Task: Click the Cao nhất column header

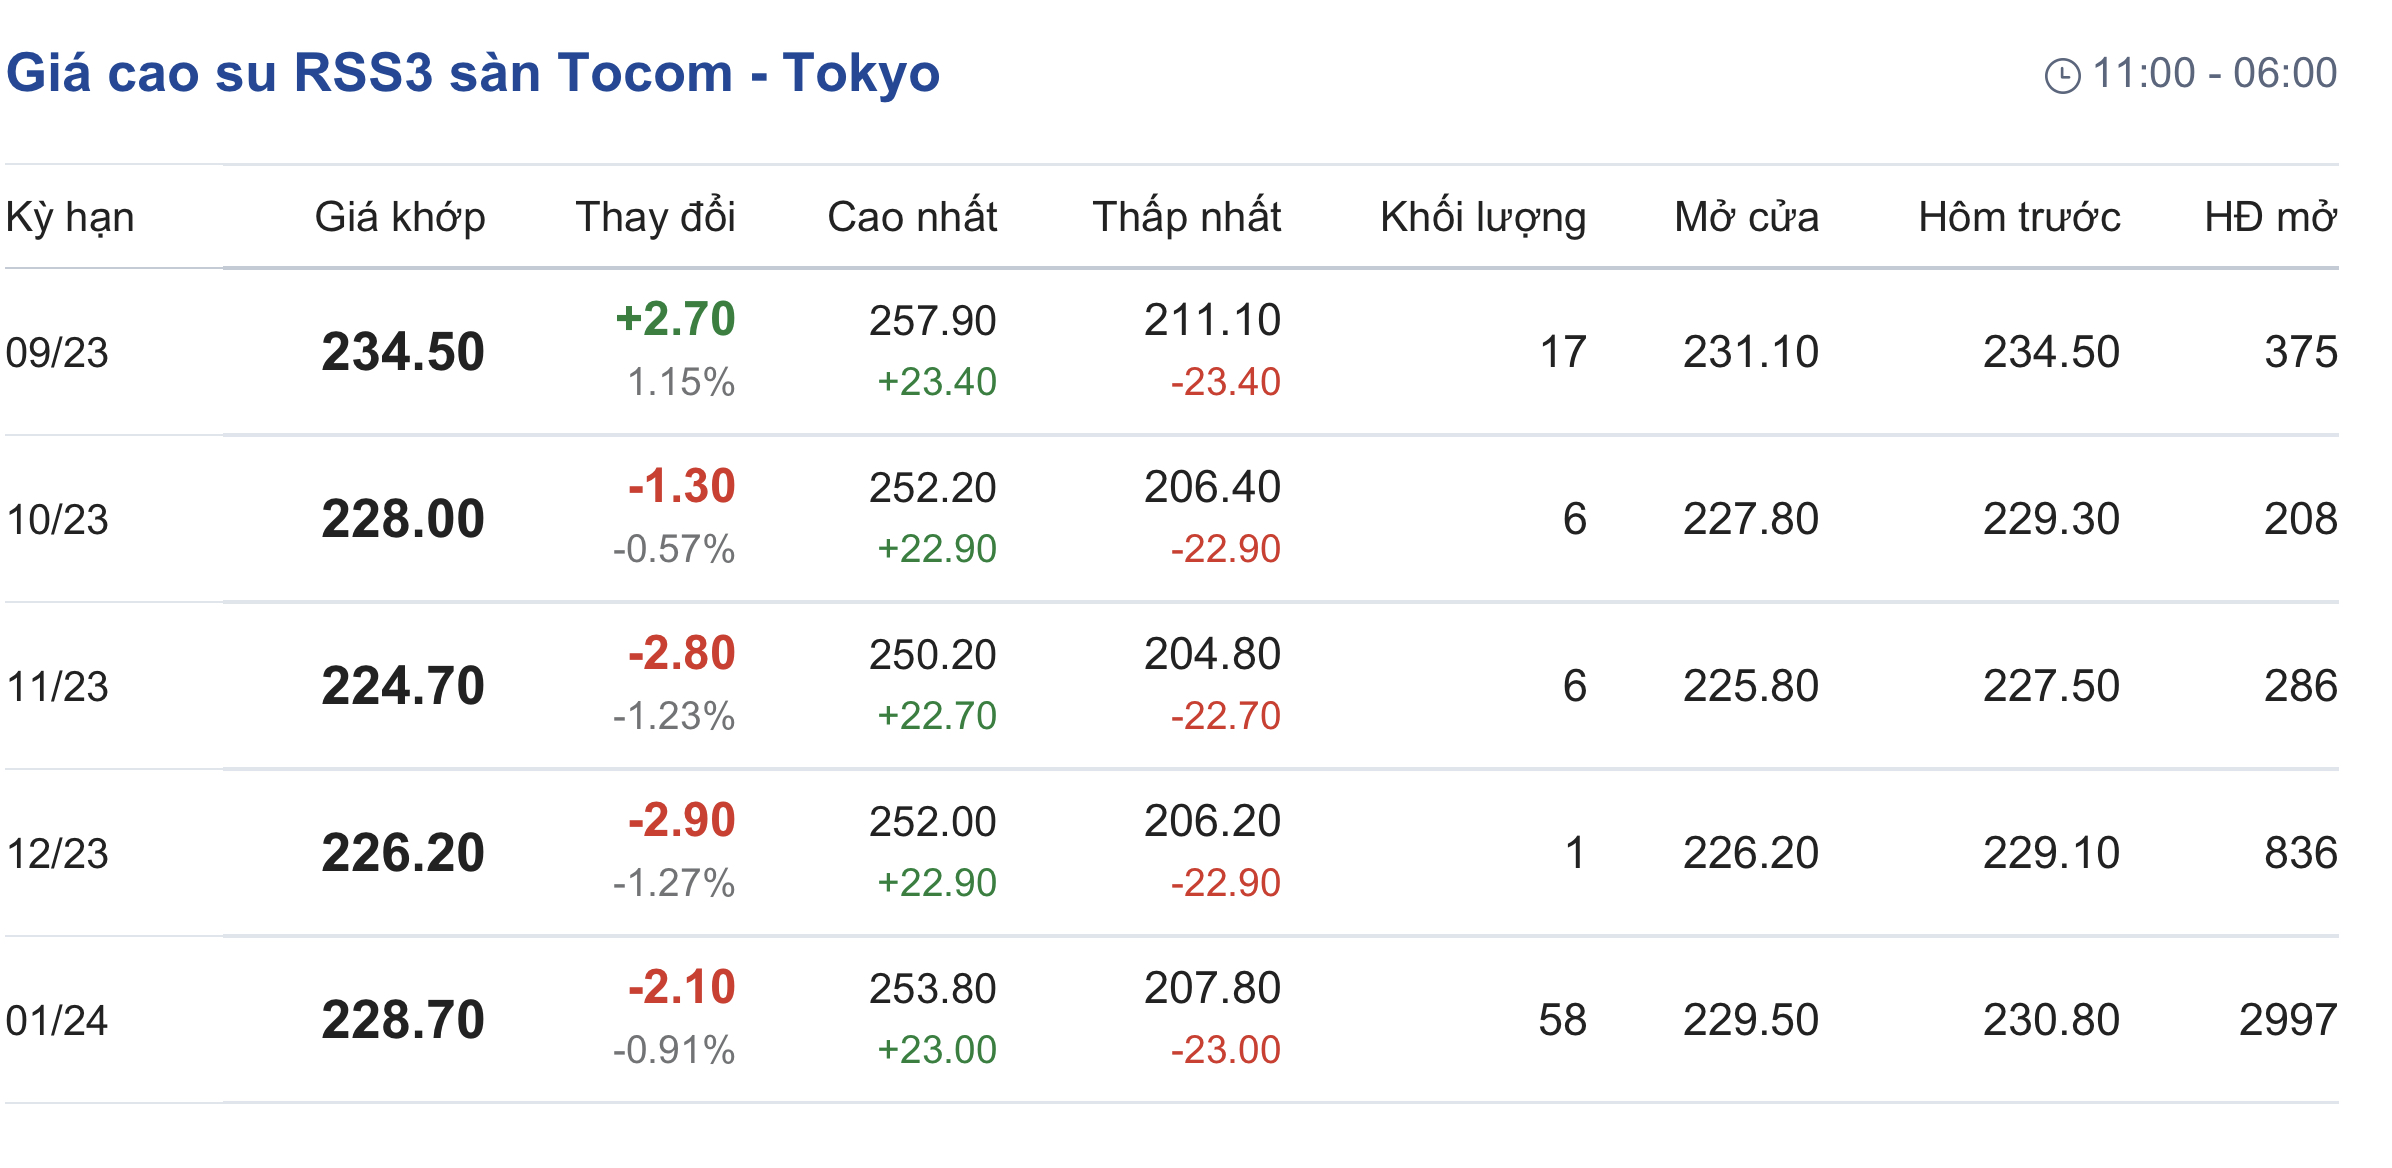Action: tap(912, 217)
